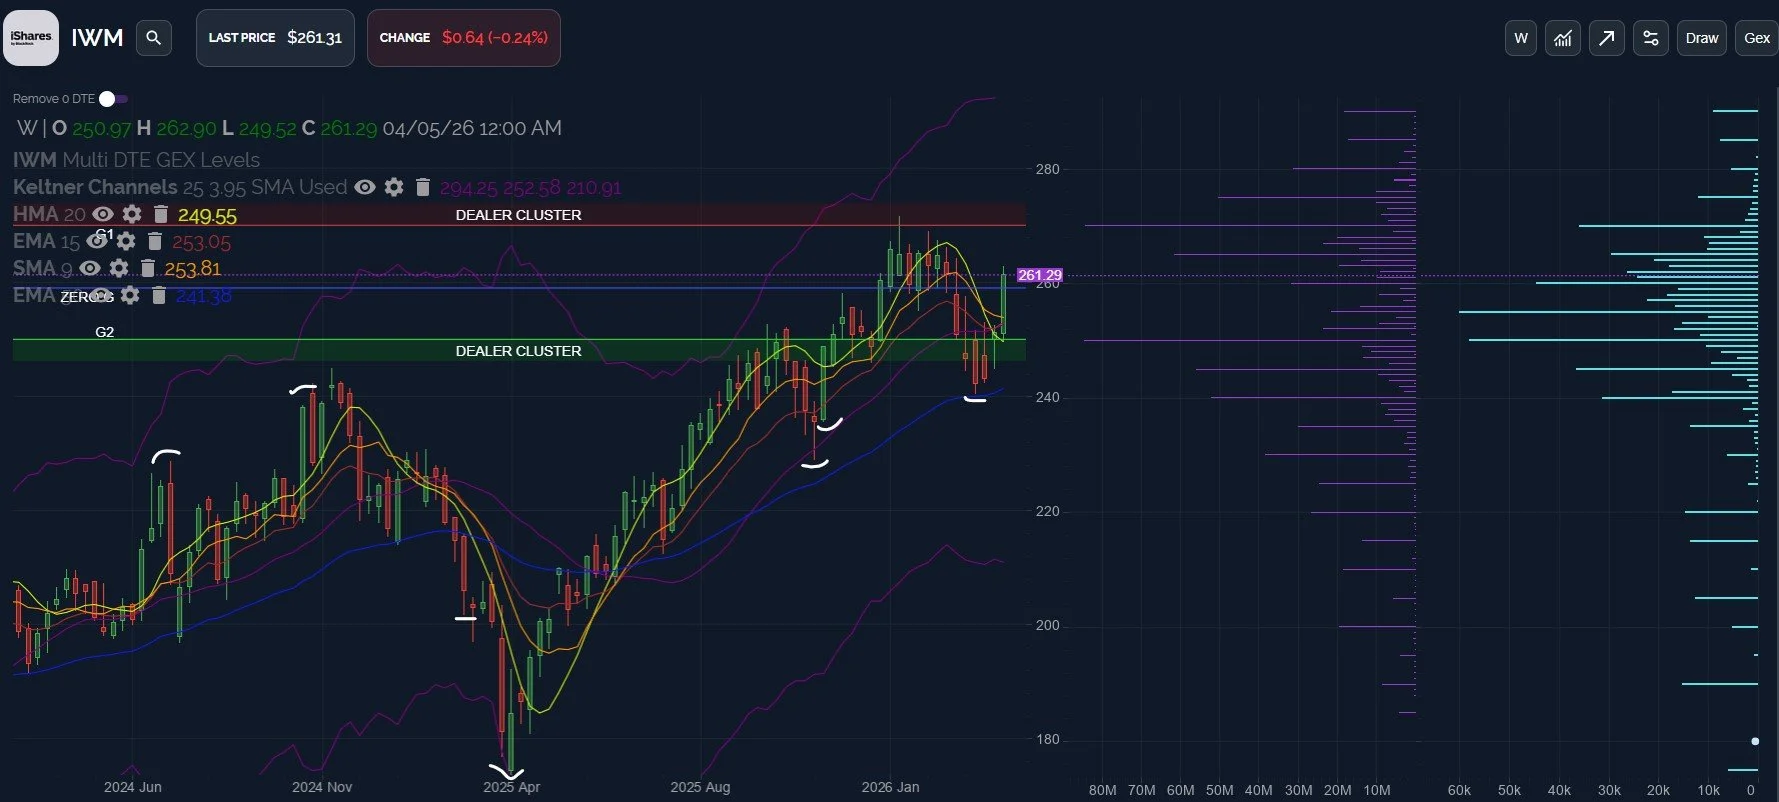Click the IWM ticker symbol

click(x=97, y=38)
